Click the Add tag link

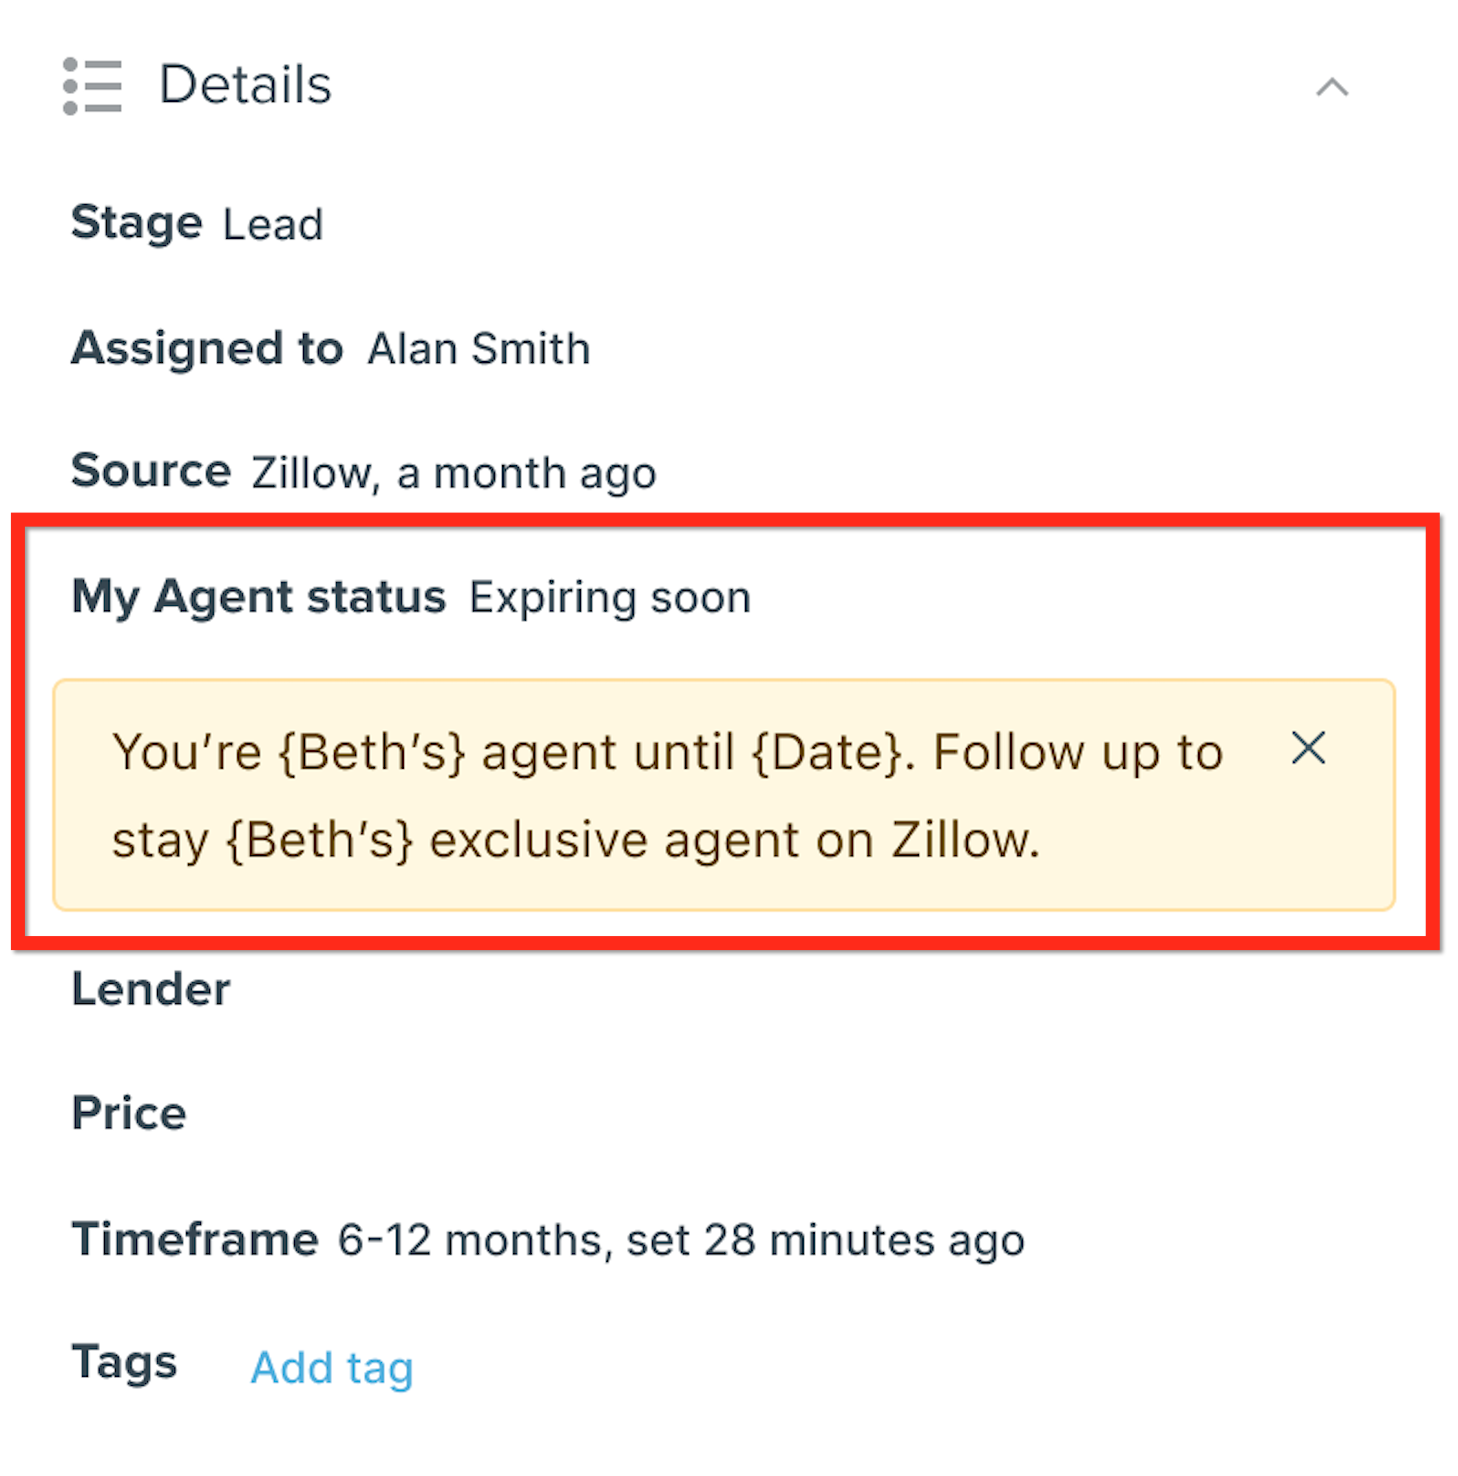332,1367
